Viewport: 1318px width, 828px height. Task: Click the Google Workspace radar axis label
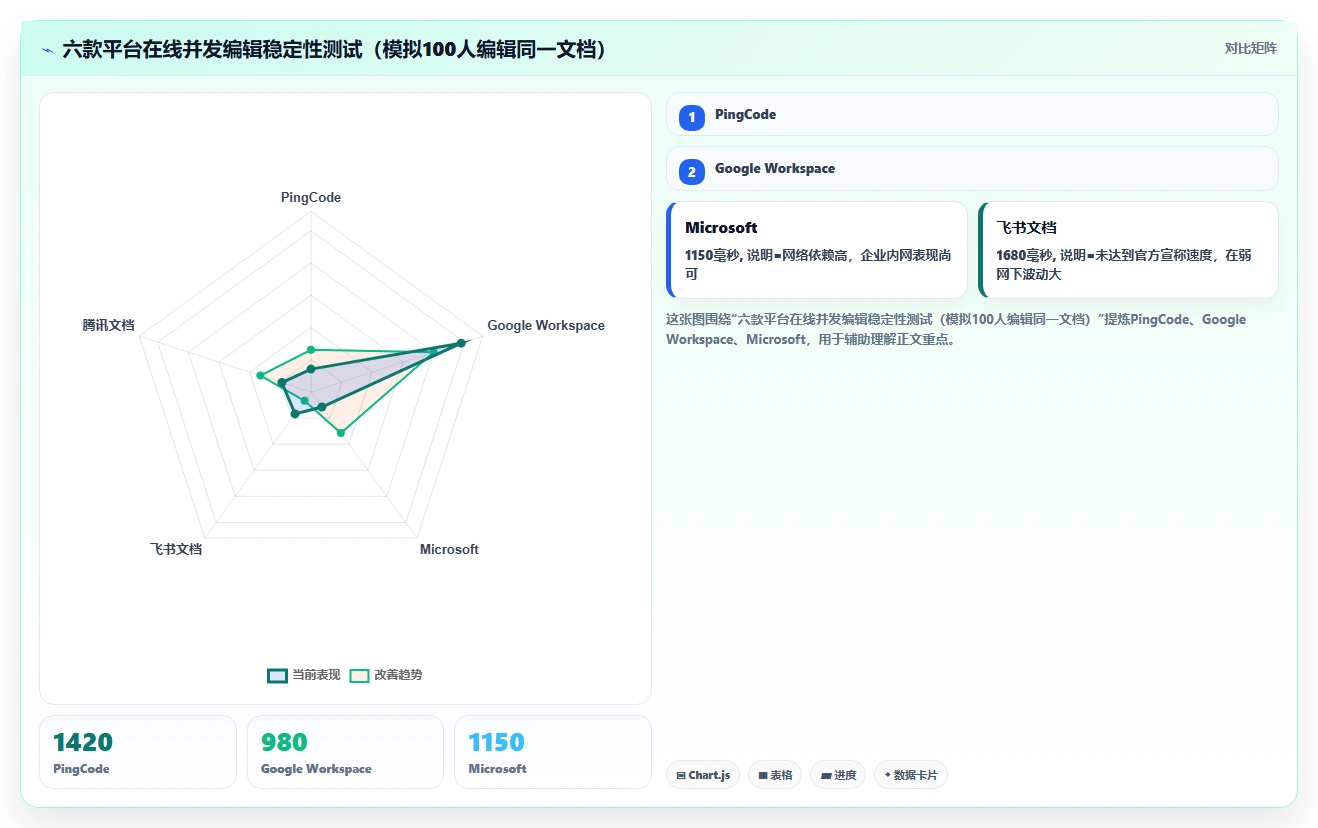tap(546, 326)
